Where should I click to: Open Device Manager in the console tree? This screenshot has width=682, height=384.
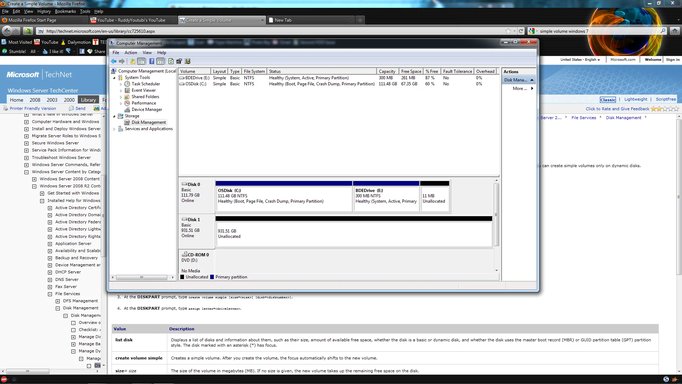tap(147, 110)
